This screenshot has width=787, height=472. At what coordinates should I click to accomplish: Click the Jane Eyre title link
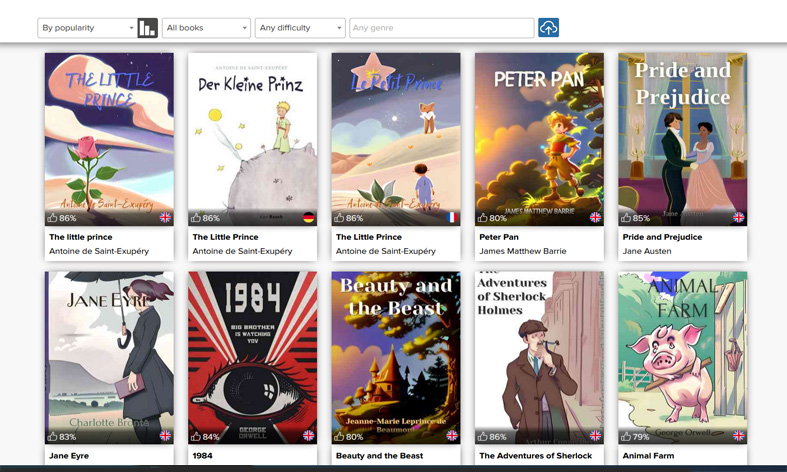pos(69,456)
